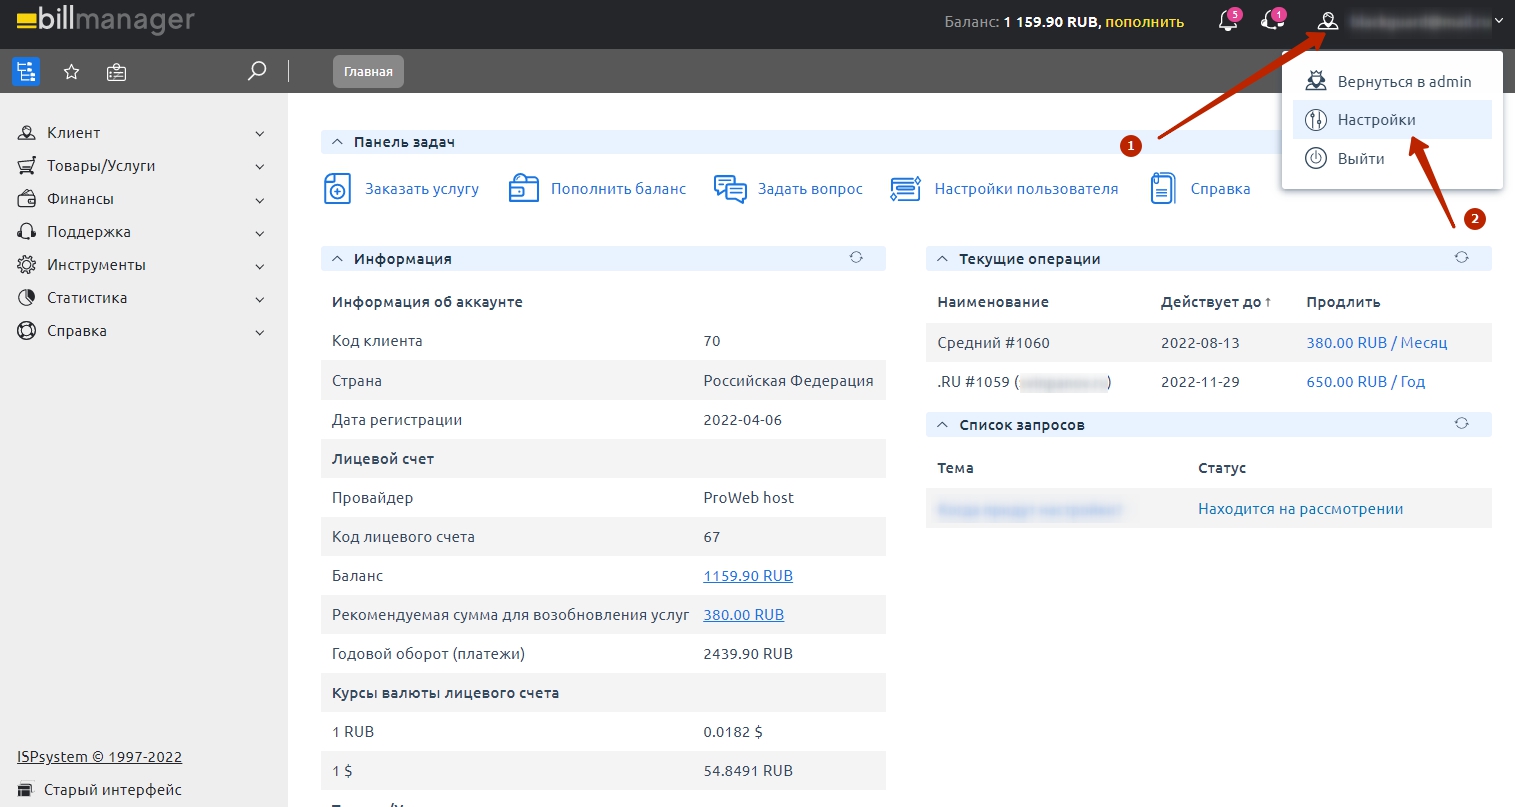
Task: Renew .RU #1059 for 650.00 RUB / Год
Action: point(1365,382)
